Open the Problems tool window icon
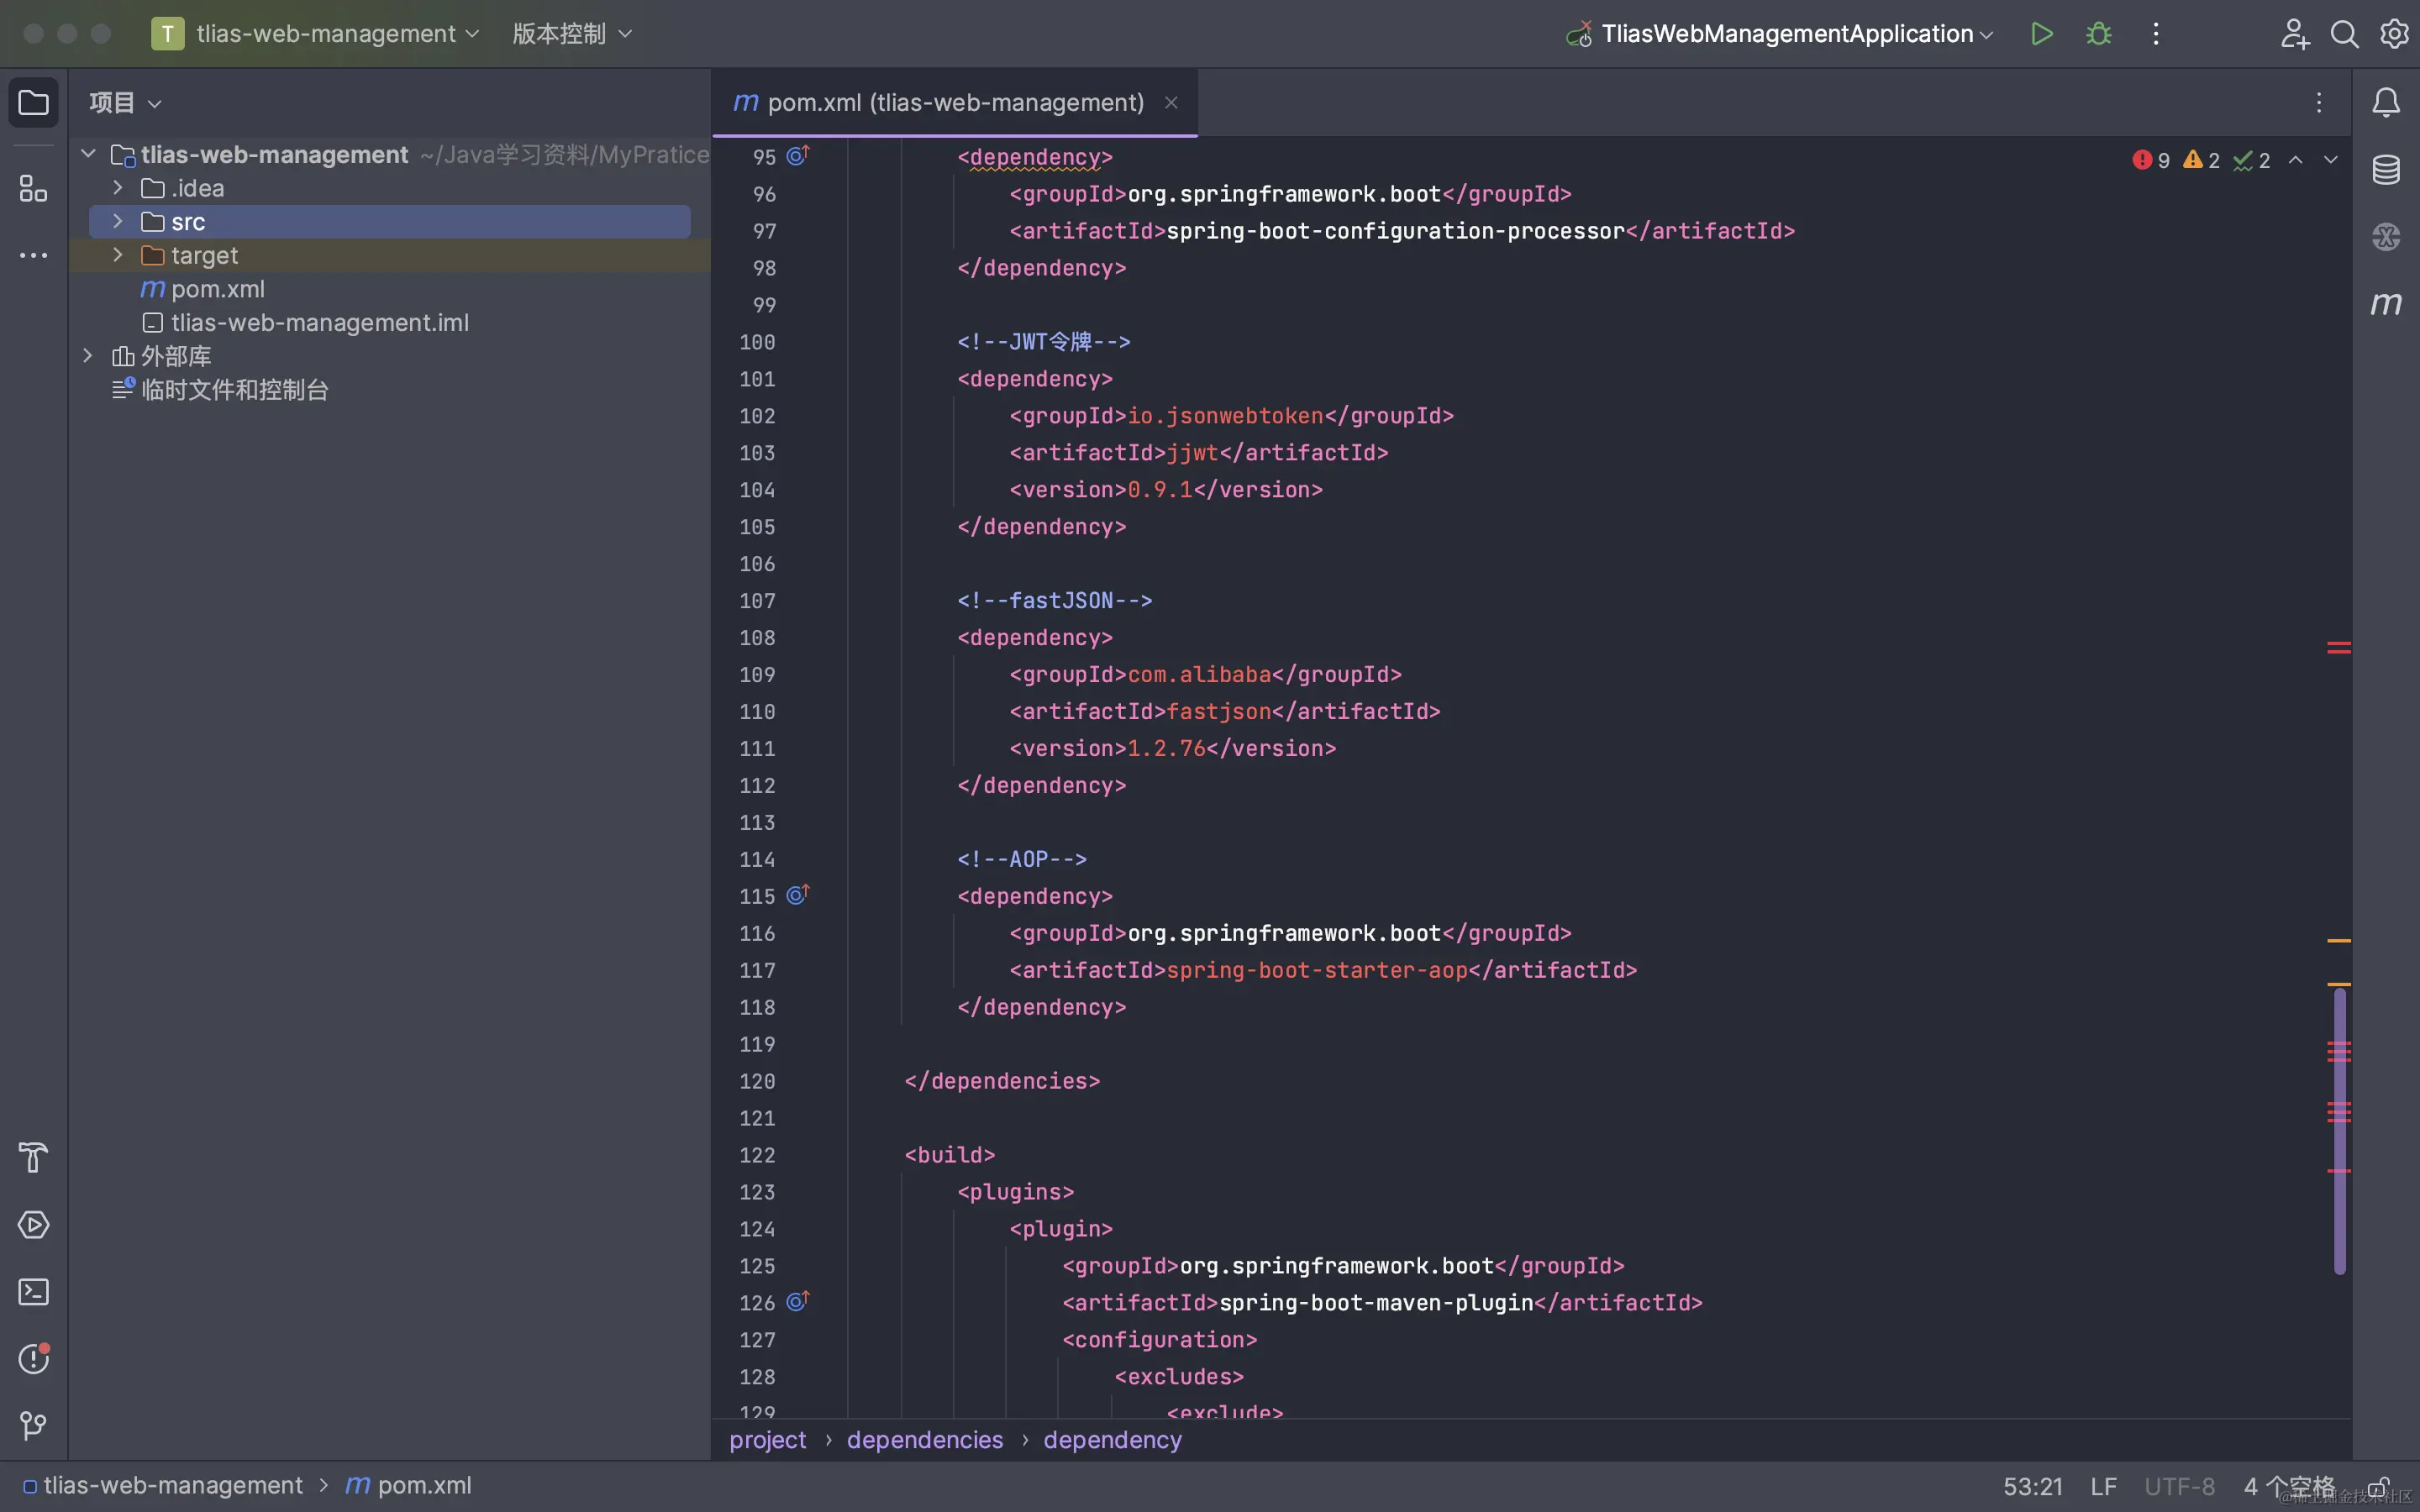The image size is (2420, 1512). click(33, 1359)
